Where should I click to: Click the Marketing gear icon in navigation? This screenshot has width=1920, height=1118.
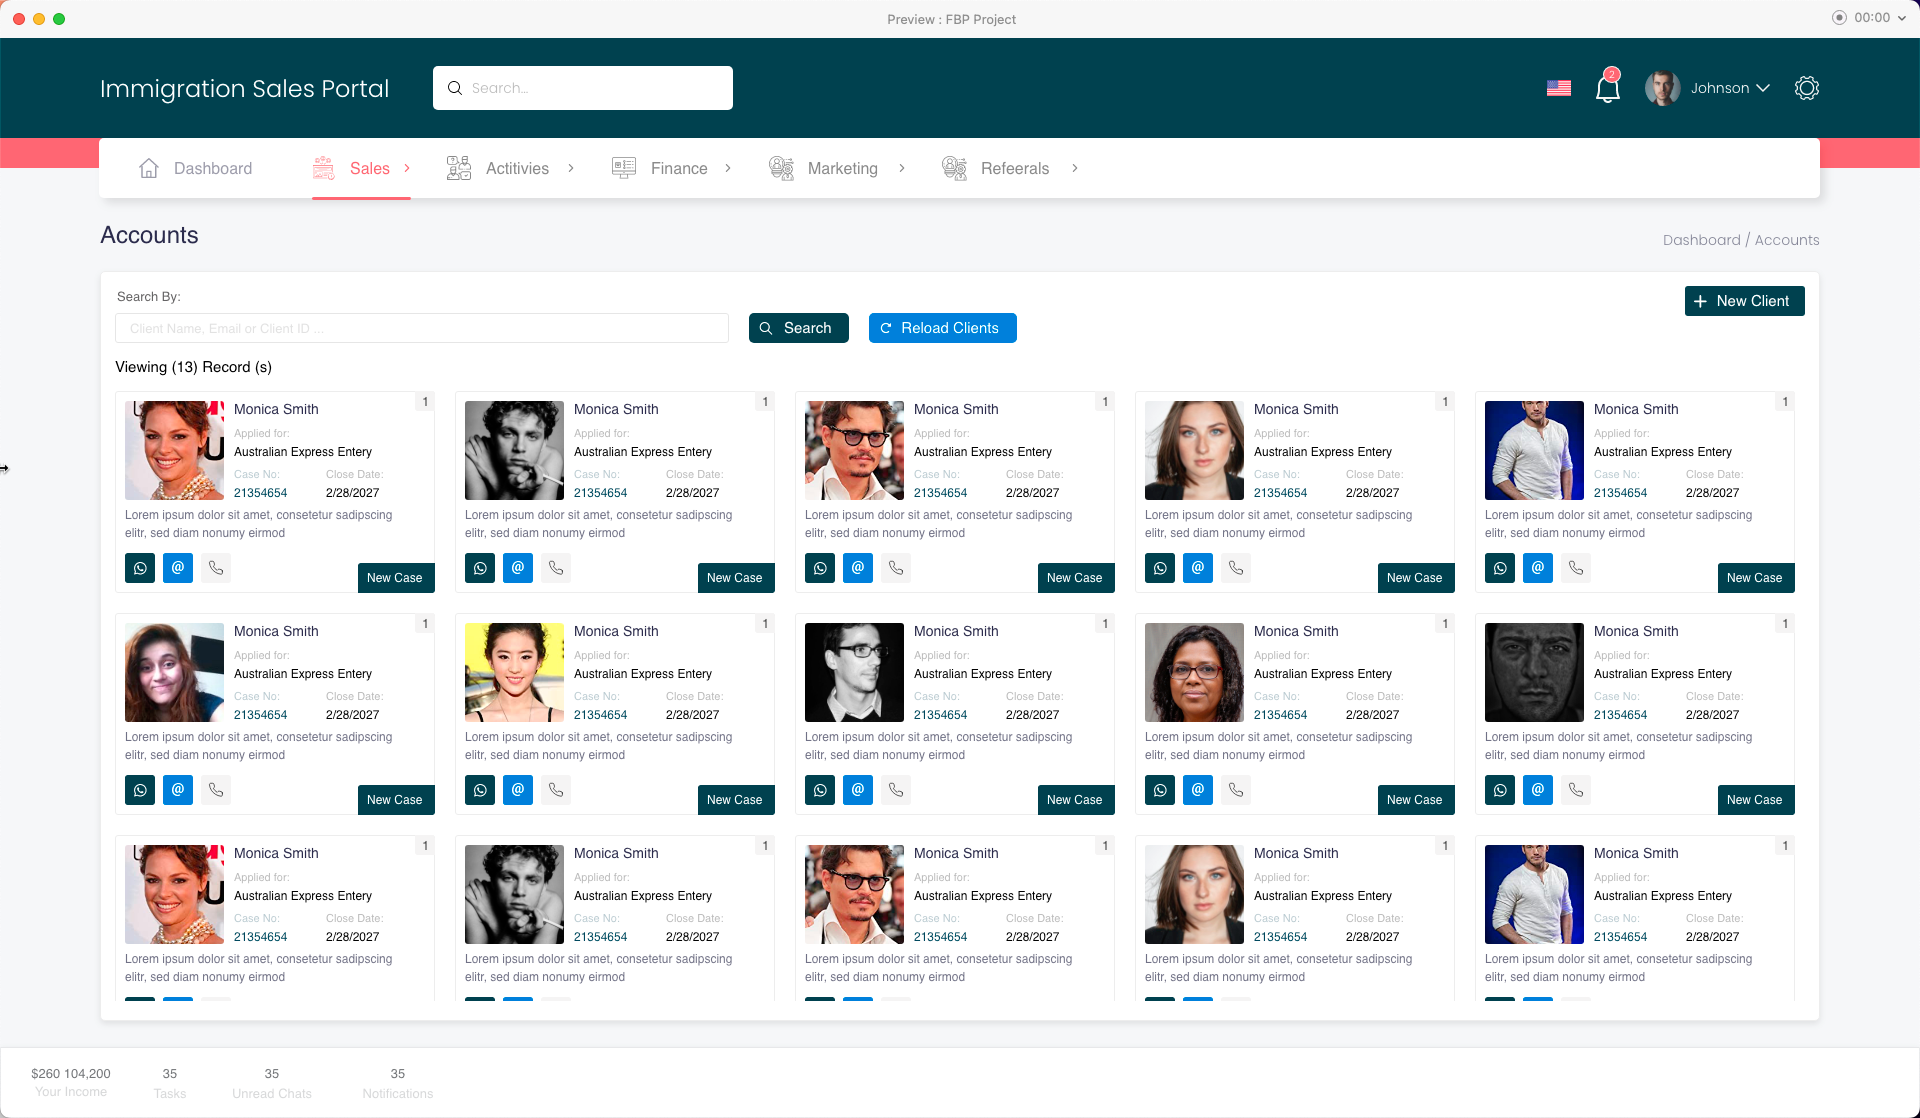point(781,168)
